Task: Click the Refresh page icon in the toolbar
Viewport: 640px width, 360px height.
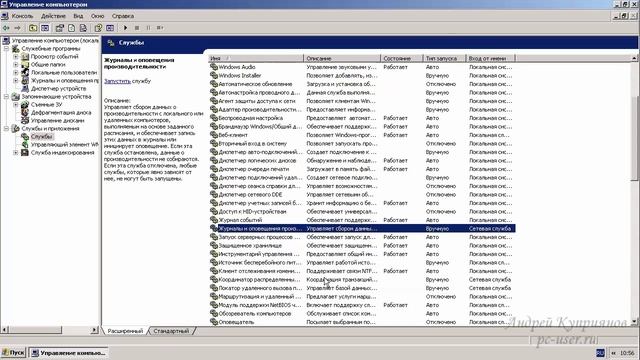Action: point(71,28)
